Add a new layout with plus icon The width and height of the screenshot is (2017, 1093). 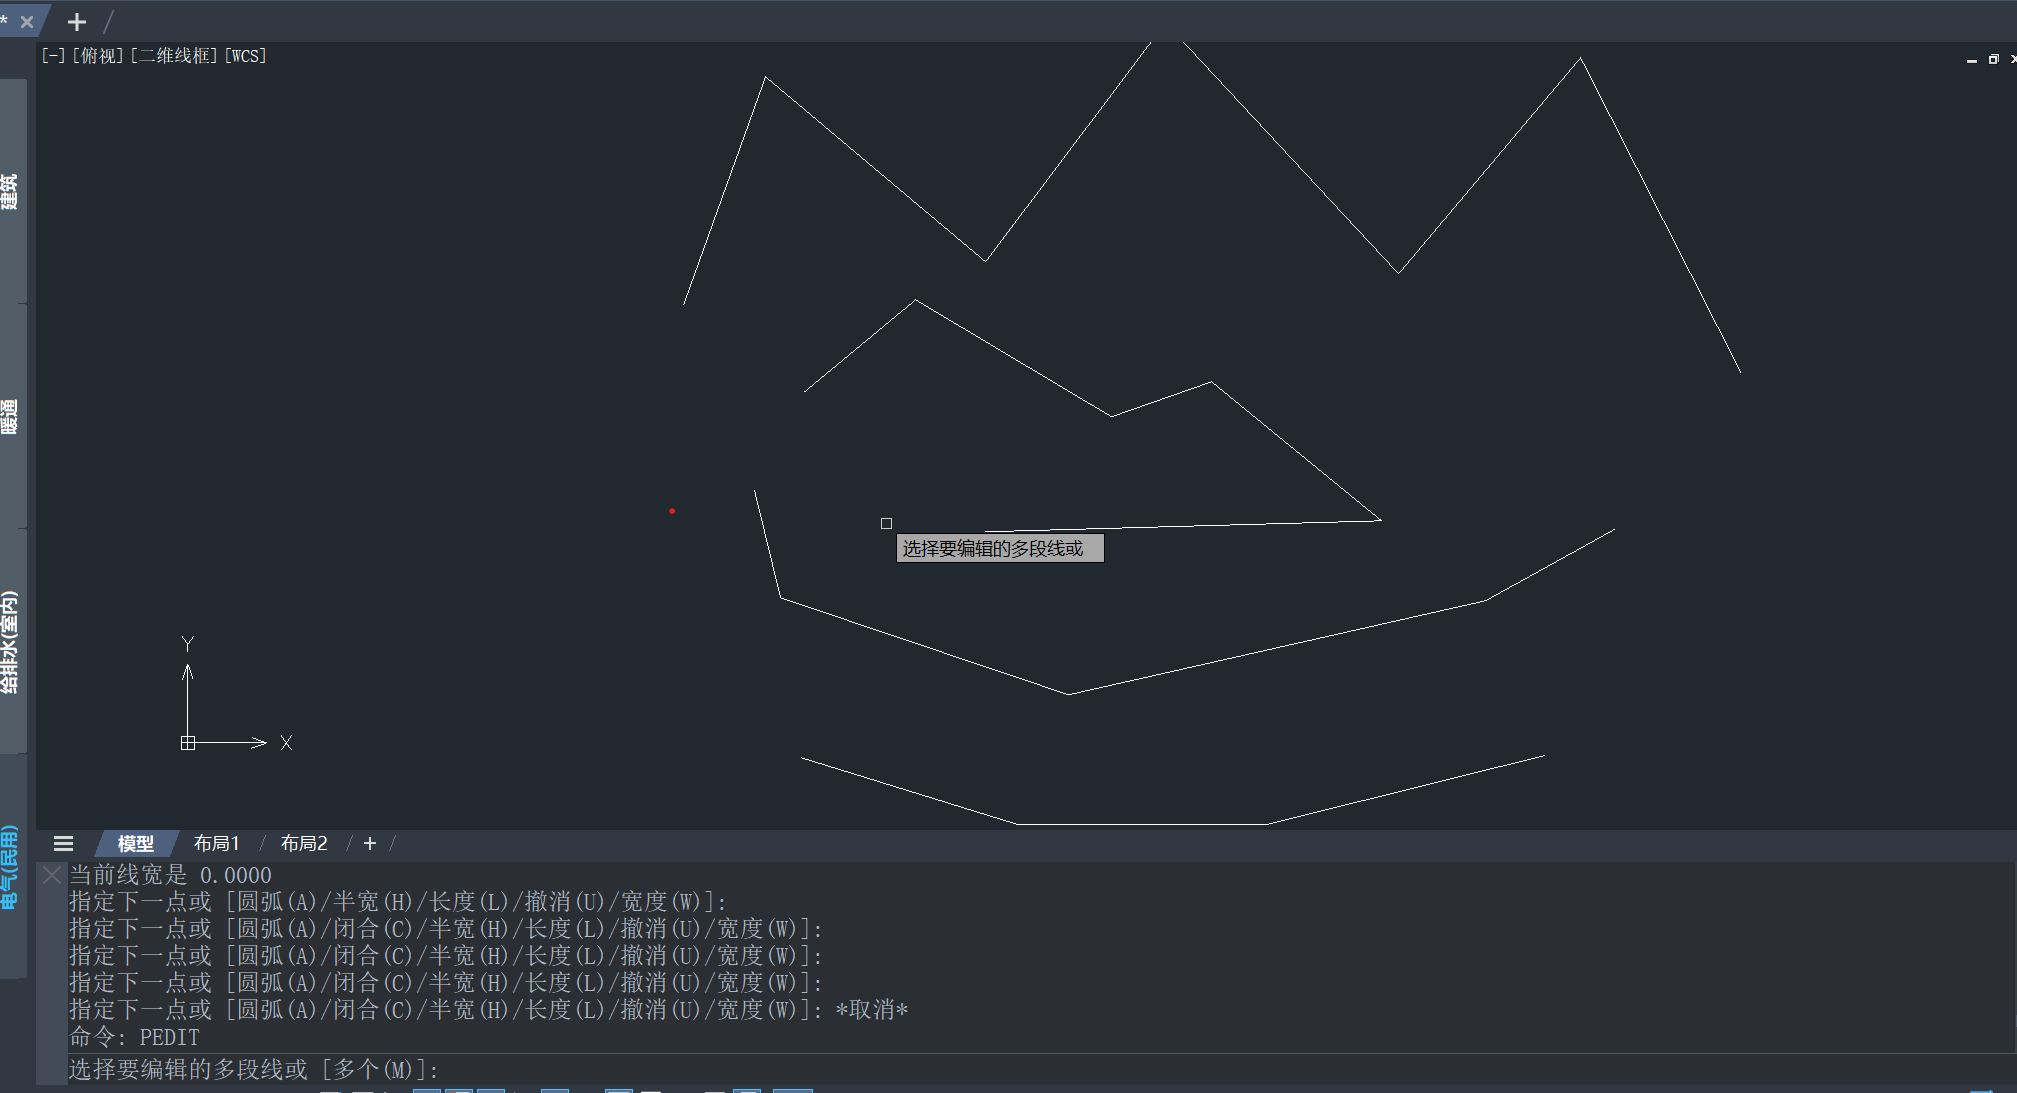[x=370, y=844]
